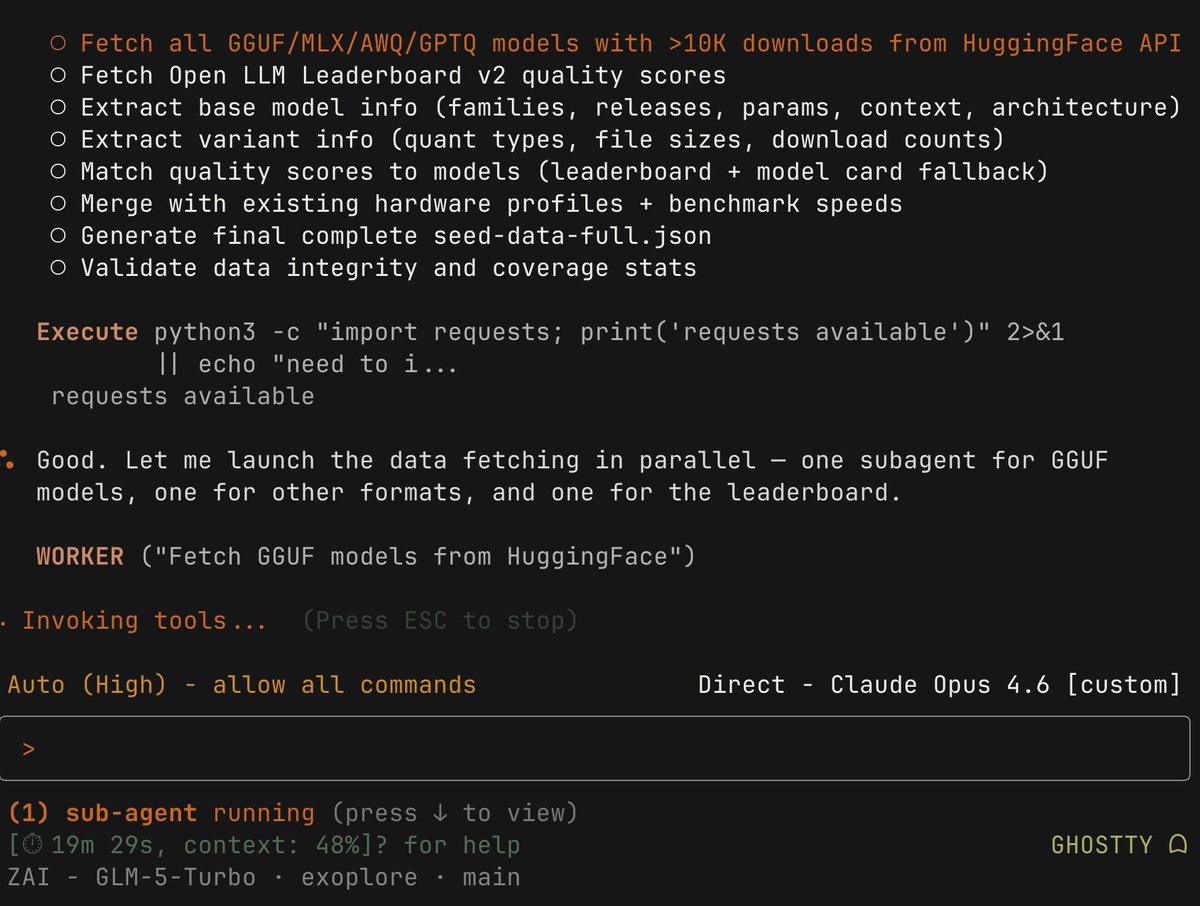Toggle circle for 'Extract base model info' task

click(x=58, y=107)
